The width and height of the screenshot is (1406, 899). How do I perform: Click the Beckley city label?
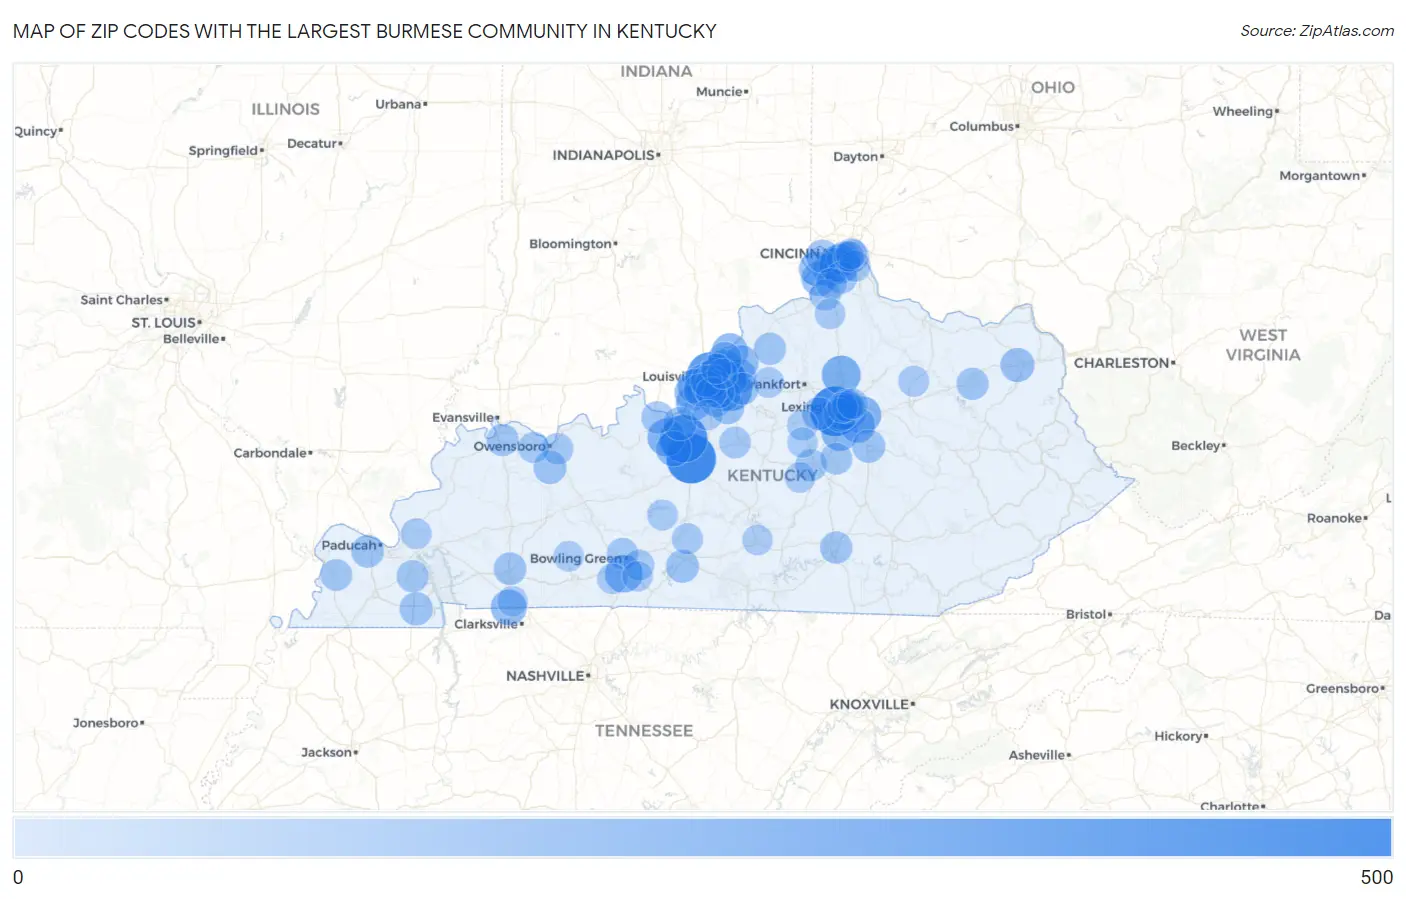coord(1196,446)
